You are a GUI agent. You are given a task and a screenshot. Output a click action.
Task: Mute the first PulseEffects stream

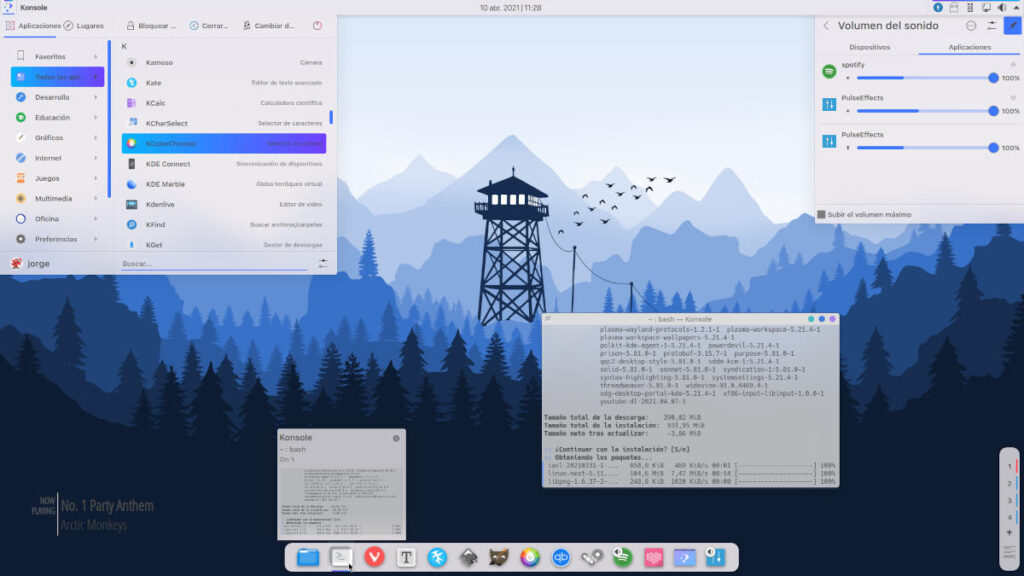pos(848,111)
